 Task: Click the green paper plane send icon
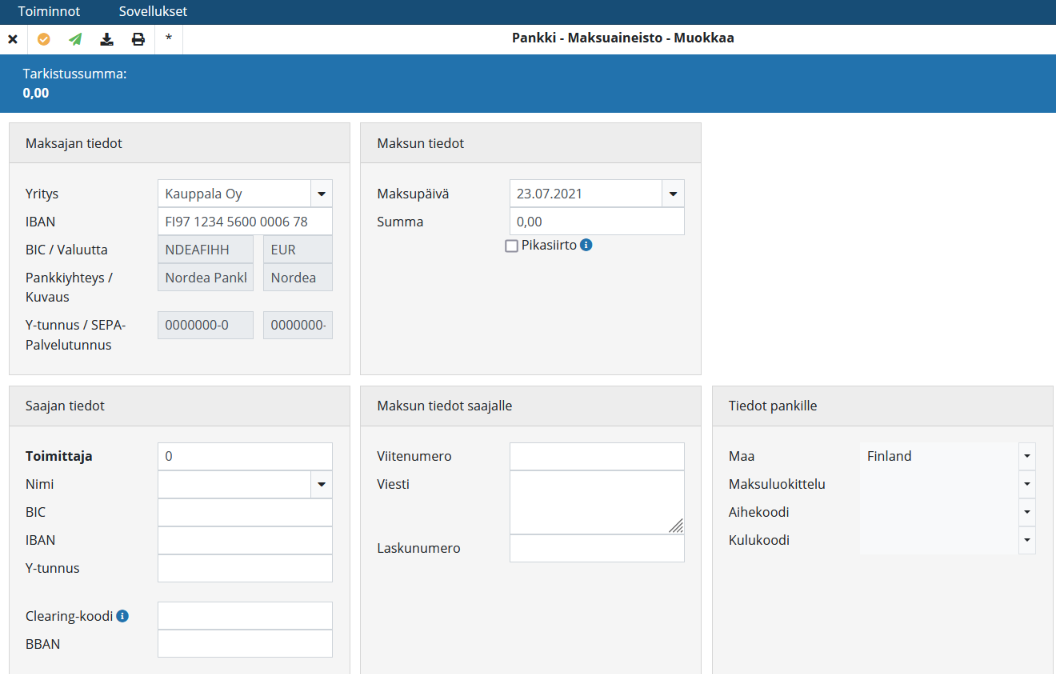tap(75, 39)
